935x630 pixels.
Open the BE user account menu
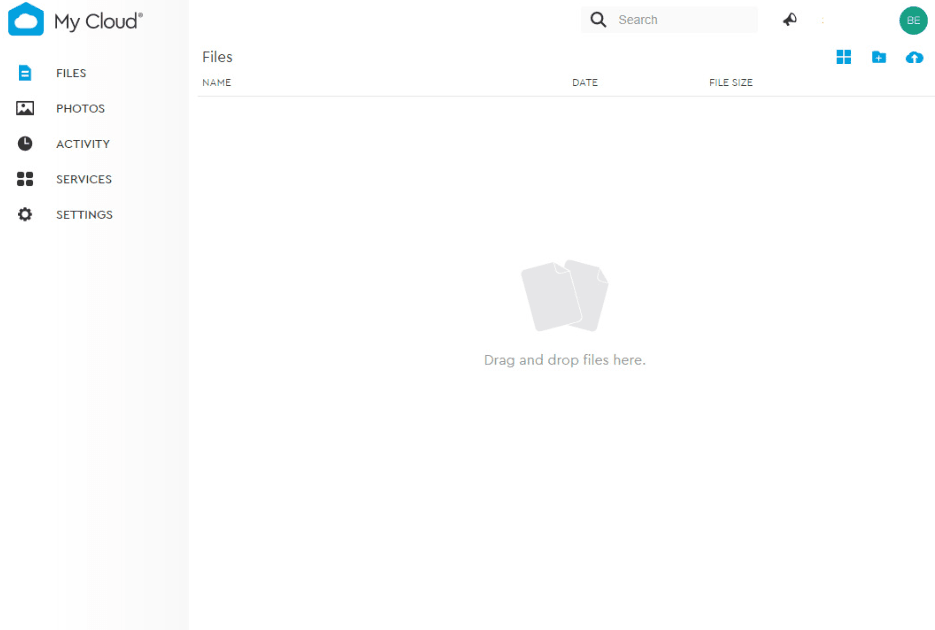[x=913, y=20]
